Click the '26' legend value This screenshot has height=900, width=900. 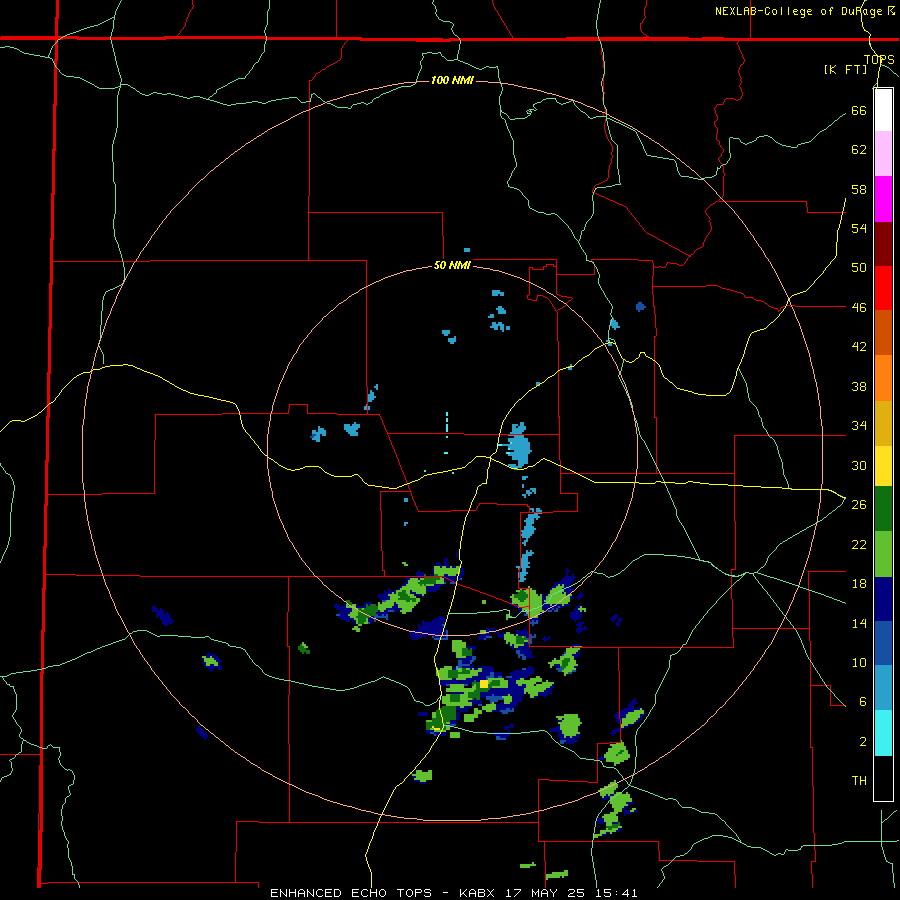[x=859, y=505]
